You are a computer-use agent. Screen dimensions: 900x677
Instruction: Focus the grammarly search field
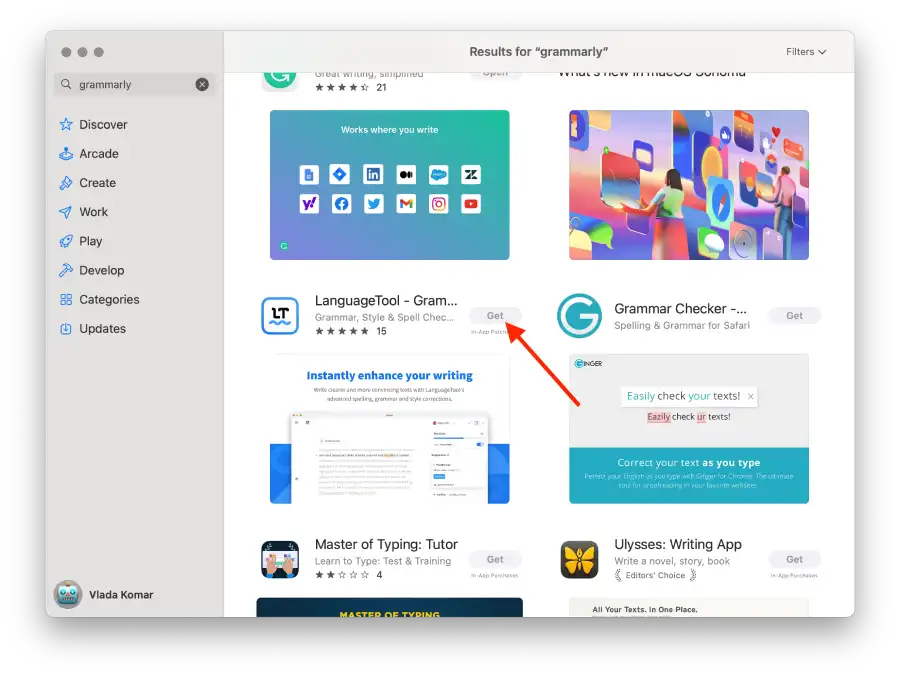click(x=134, y=84)
